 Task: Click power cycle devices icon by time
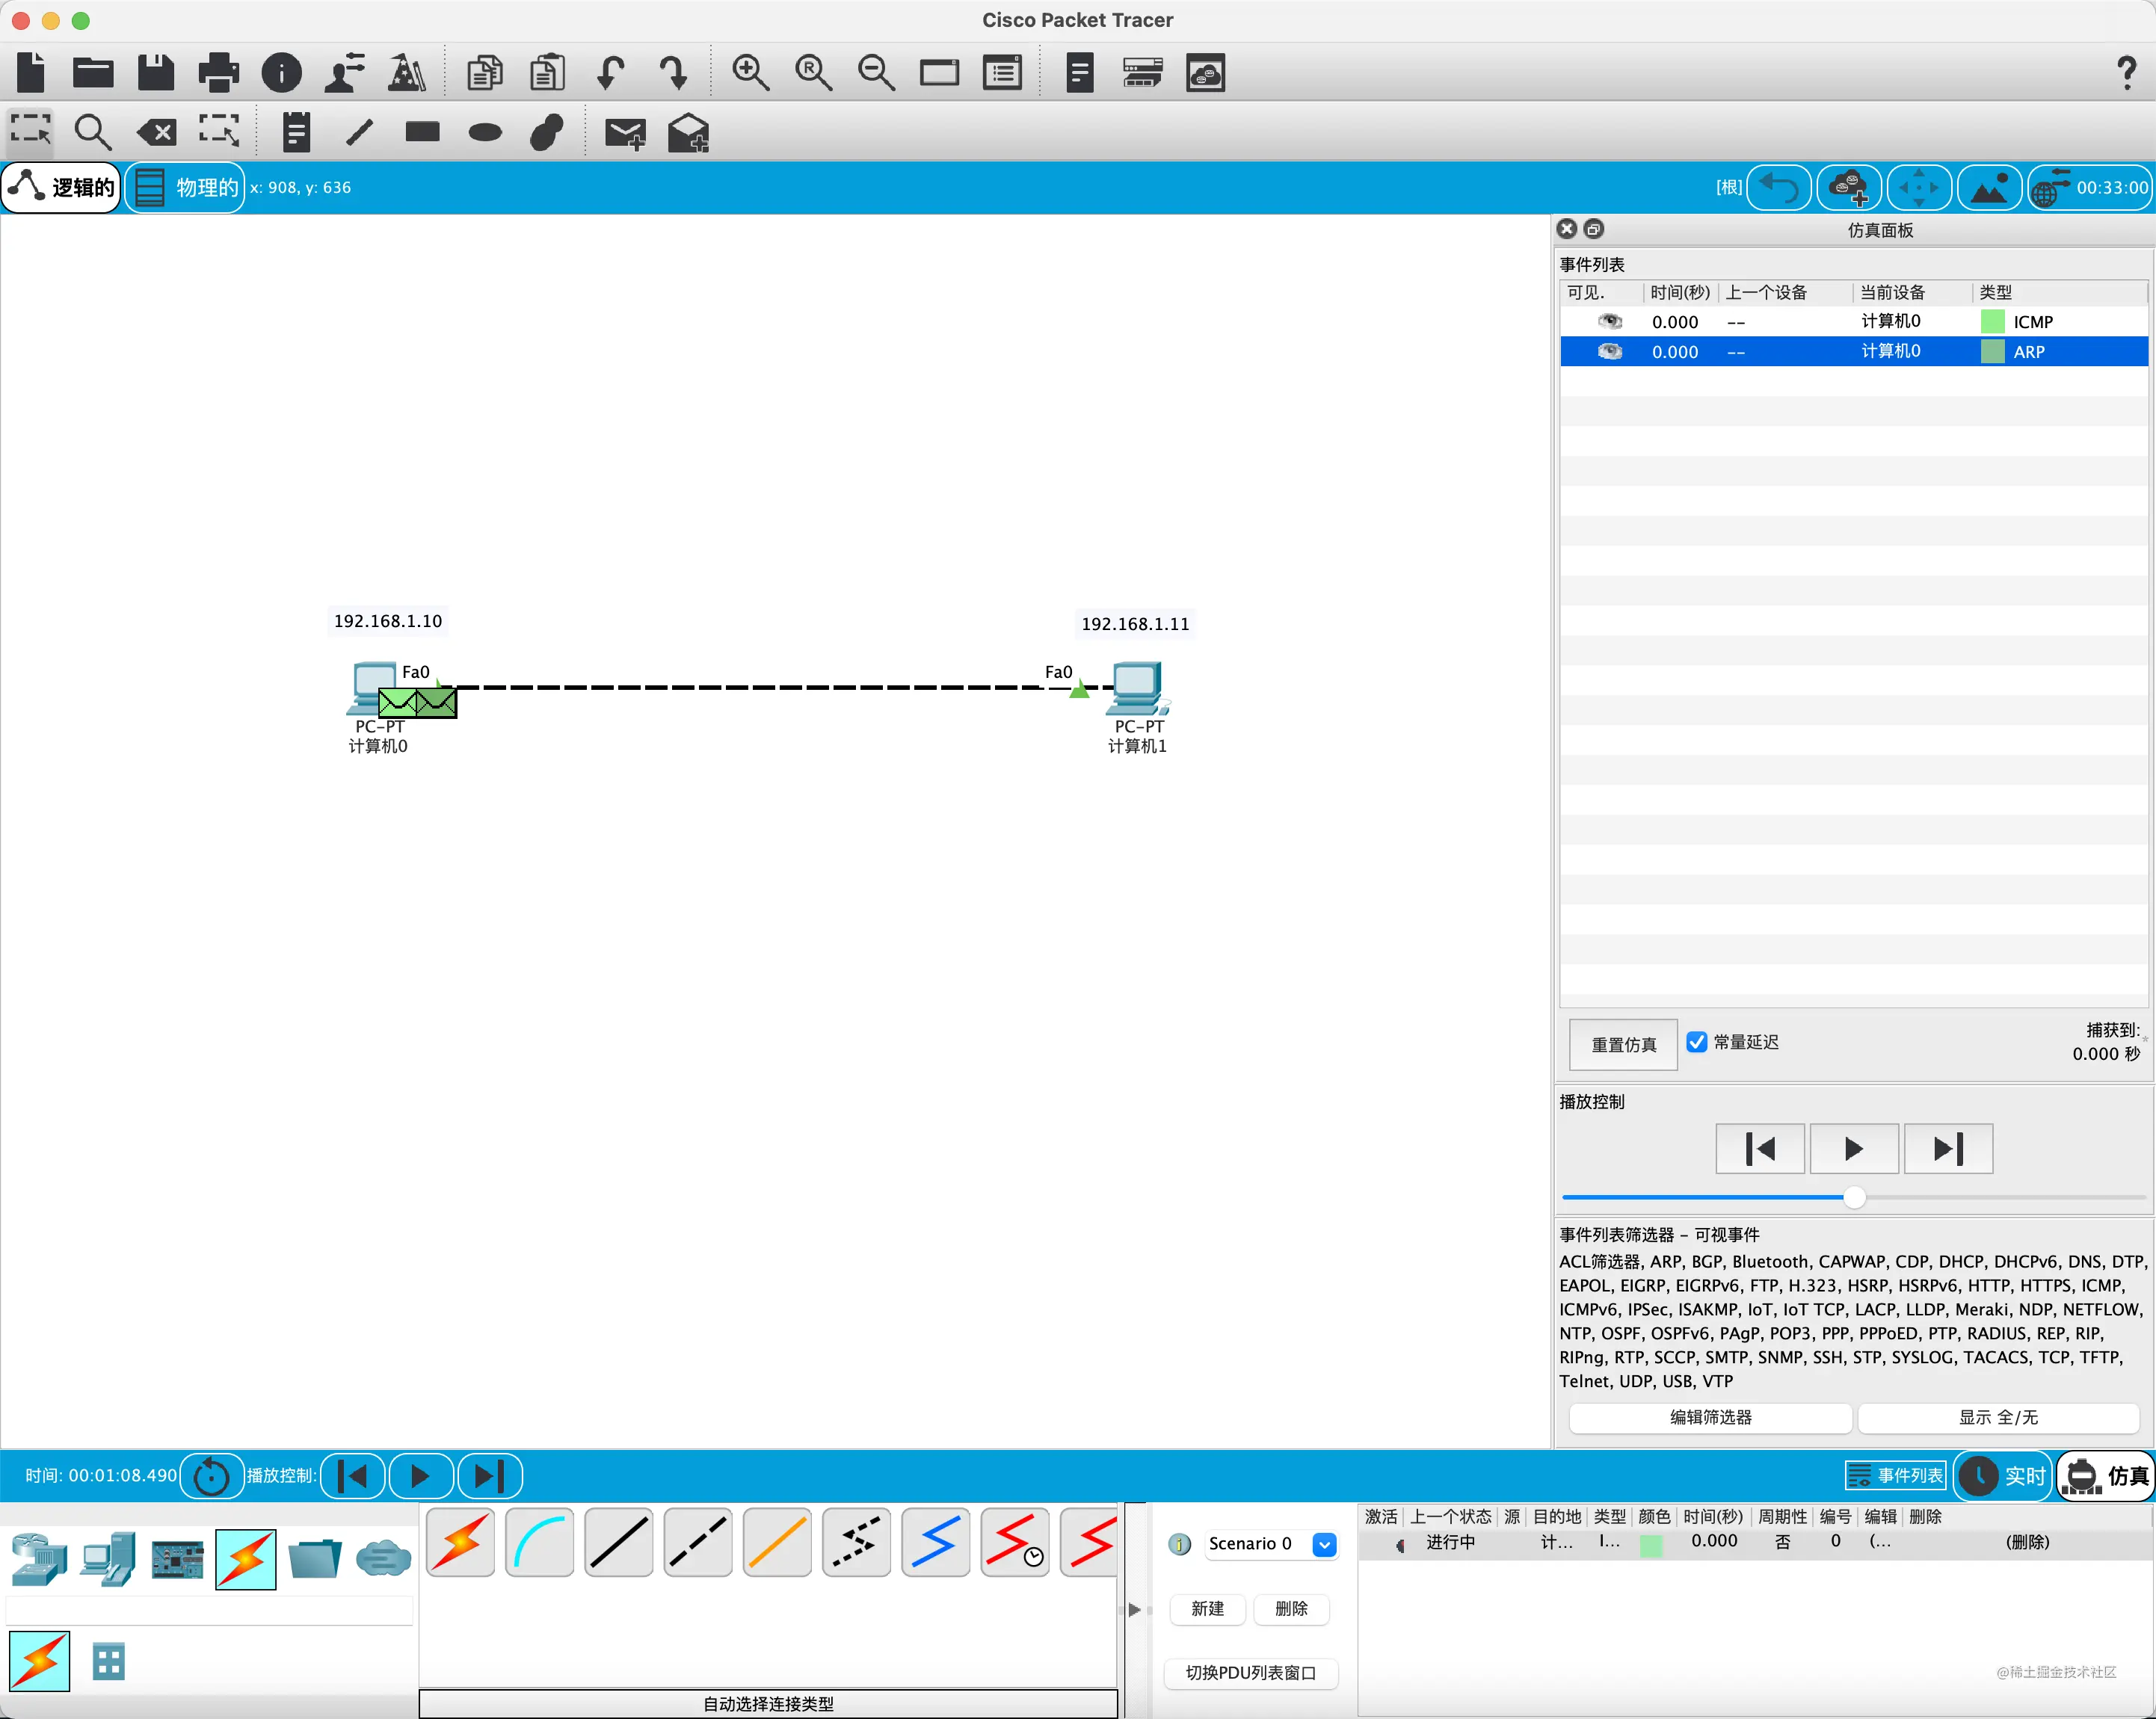coord(211,1476)
